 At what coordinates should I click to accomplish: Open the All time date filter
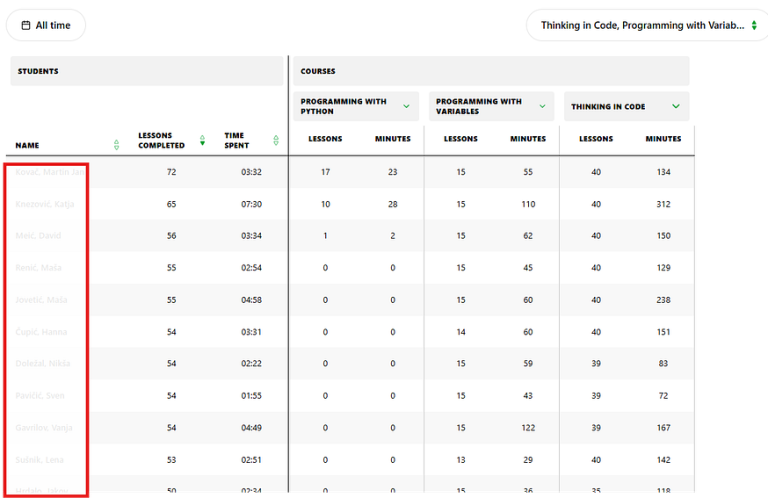[46, 25]
